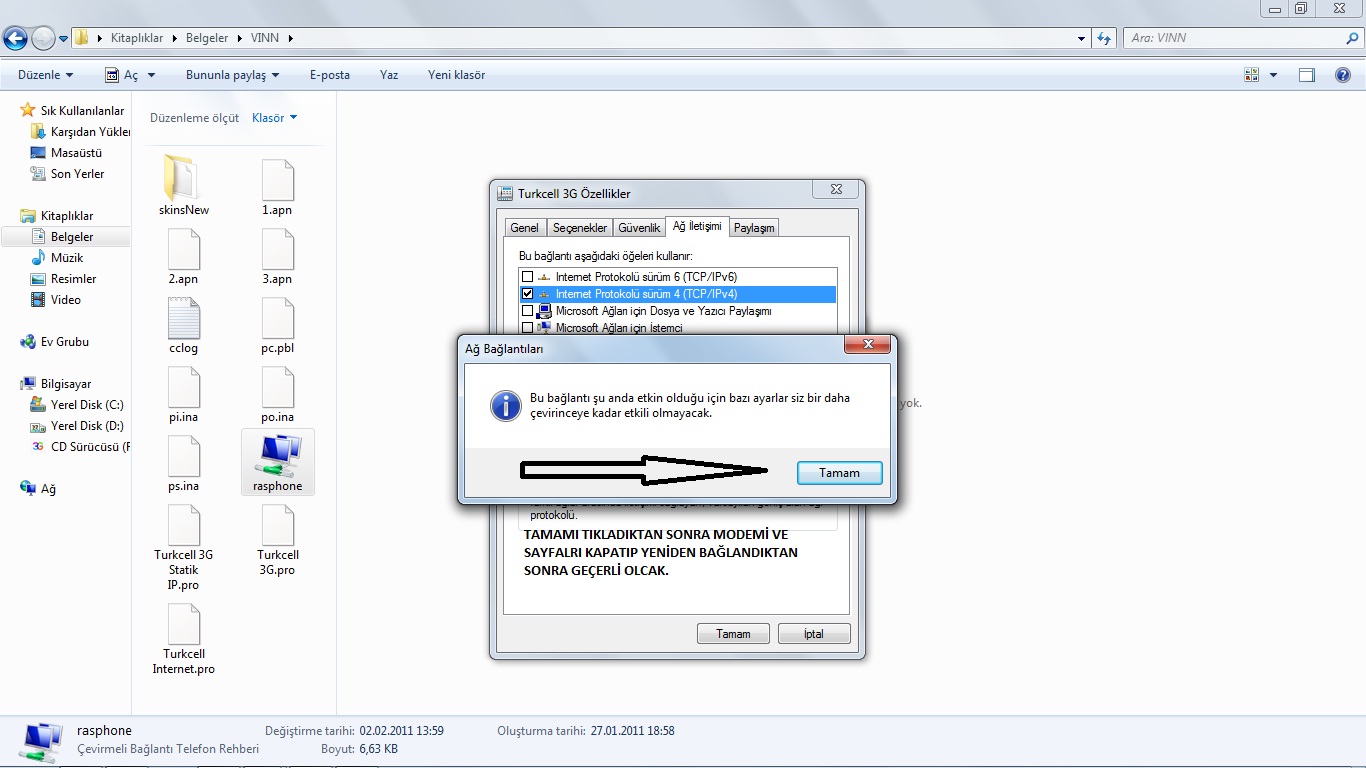Click Yaz in the Explorer toolbar
Viewport: 1366px width, 768px height.
tap(389, 75)
